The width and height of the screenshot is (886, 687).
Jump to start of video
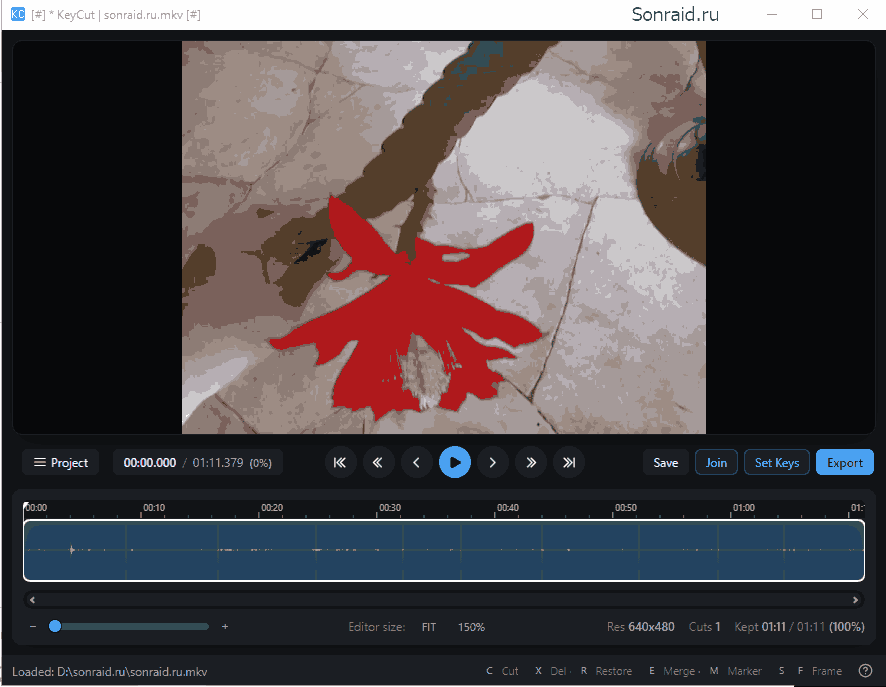[x=340, y=463]
